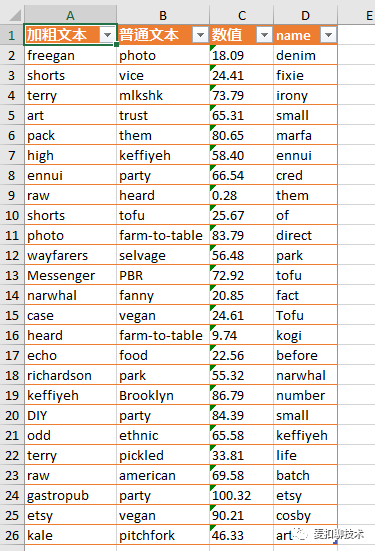375x551 pixels.
Task: Open the 数值 filter dropdown
Action: [x=264, y=35]
